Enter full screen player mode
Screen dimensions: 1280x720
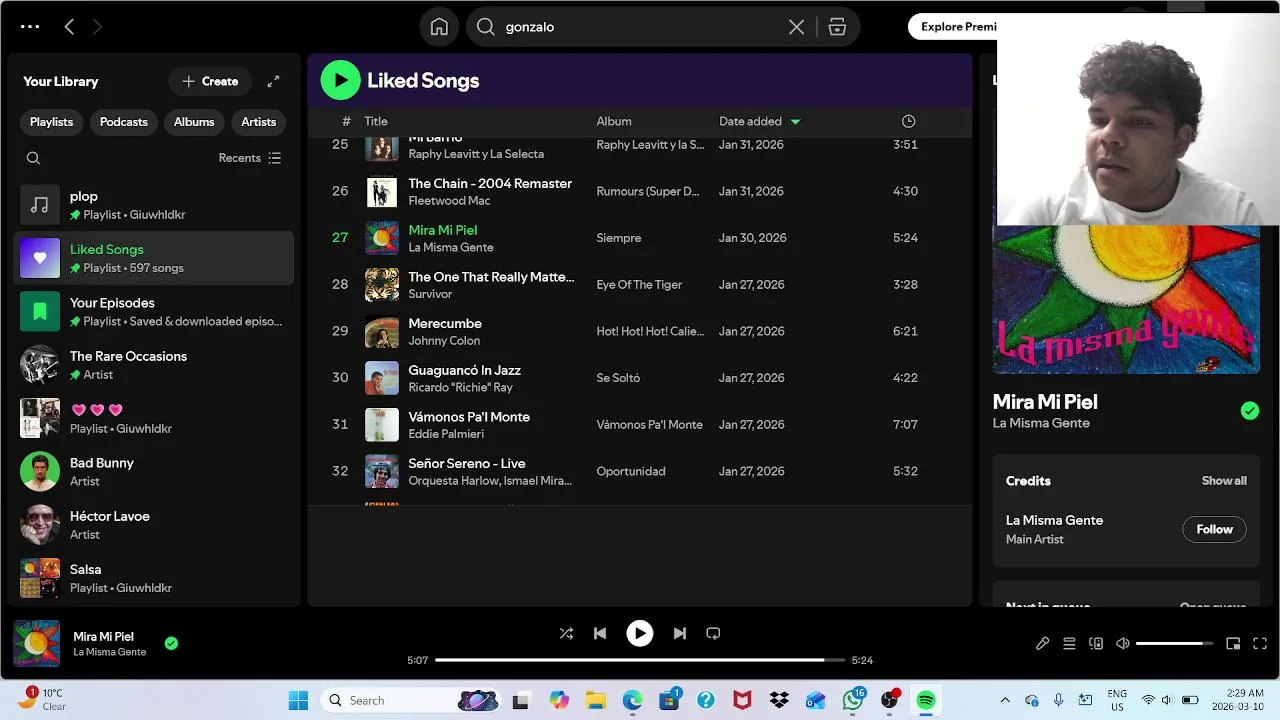(1260, 644)
